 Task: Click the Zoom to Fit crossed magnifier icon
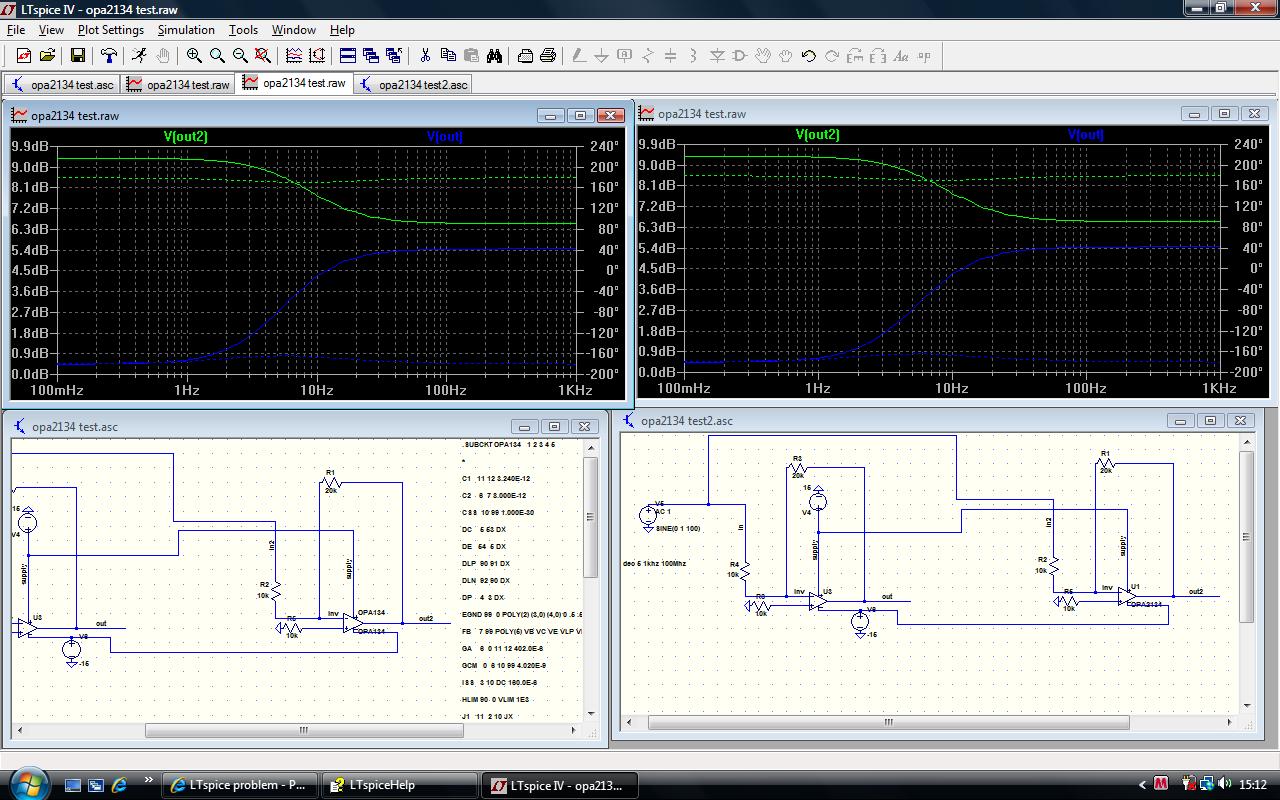[263, 56]
